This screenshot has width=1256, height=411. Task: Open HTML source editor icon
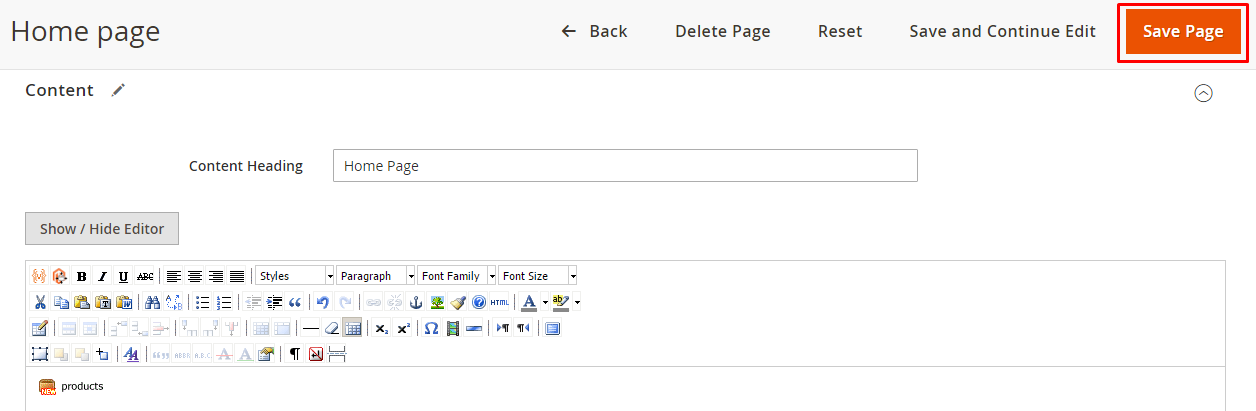click(x=500, y=302)
